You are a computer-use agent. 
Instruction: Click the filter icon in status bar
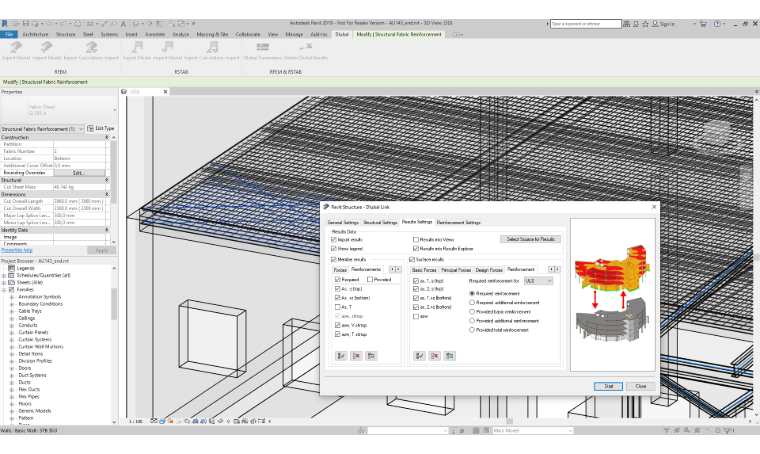point(727,430)
